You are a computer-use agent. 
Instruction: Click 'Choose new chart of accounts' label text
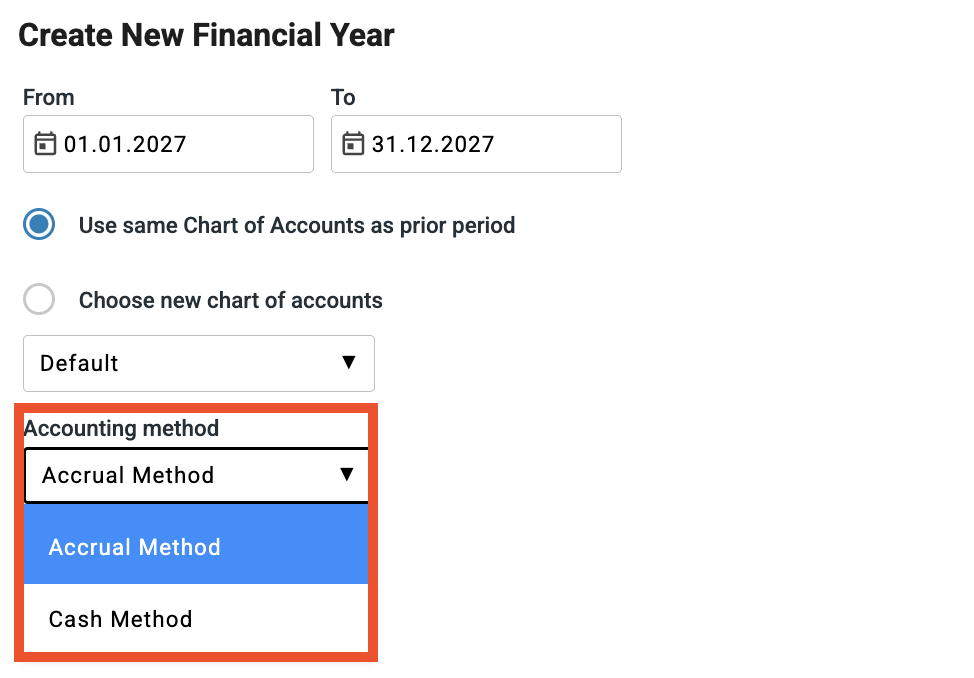pyautogui.click(x=231, y=300)
